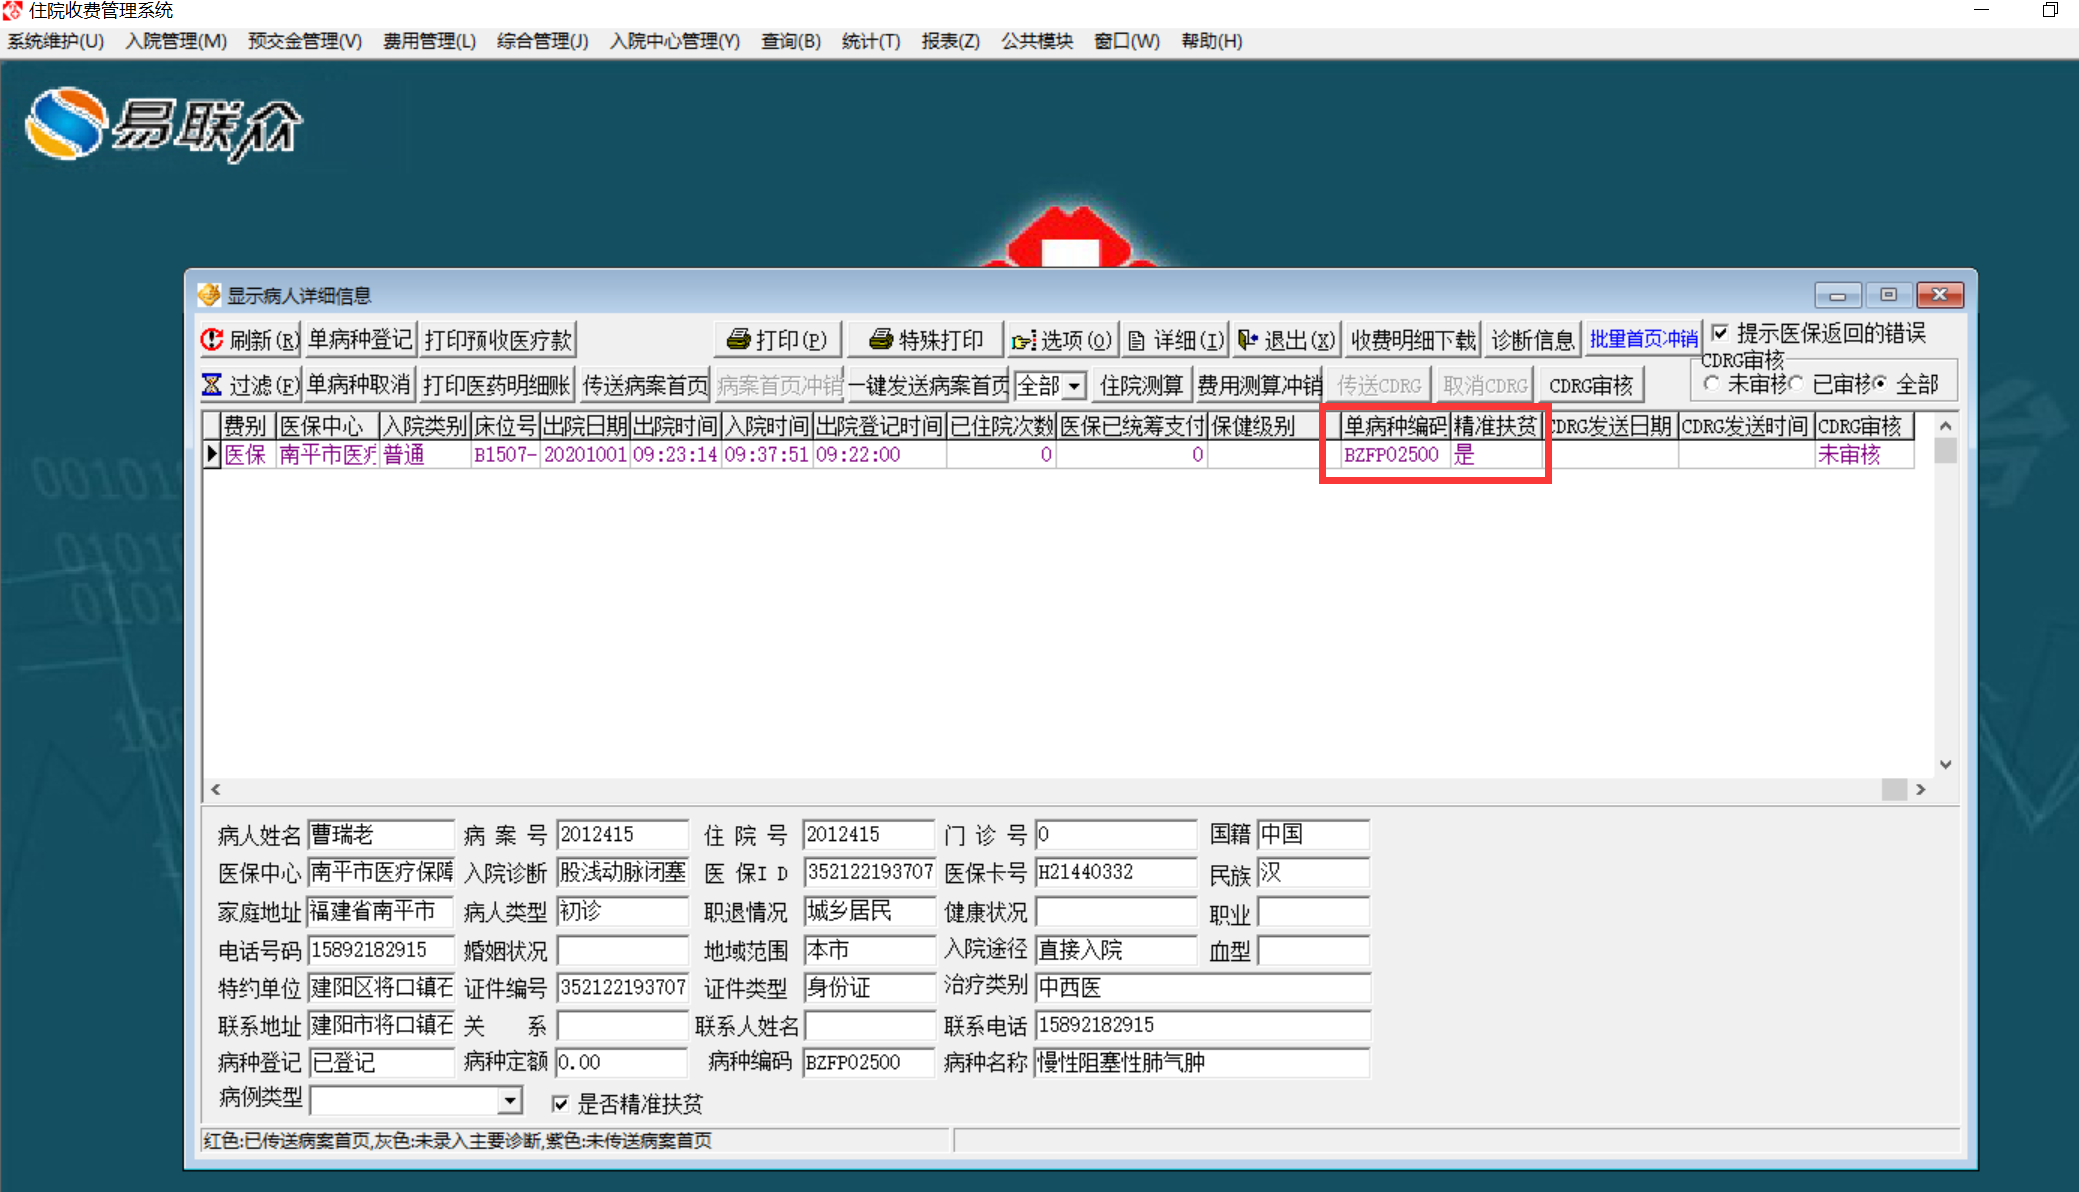Select the 已审核 radio button under CDRG审核
2079x1192 pixels.
[x=1797, y=384]
